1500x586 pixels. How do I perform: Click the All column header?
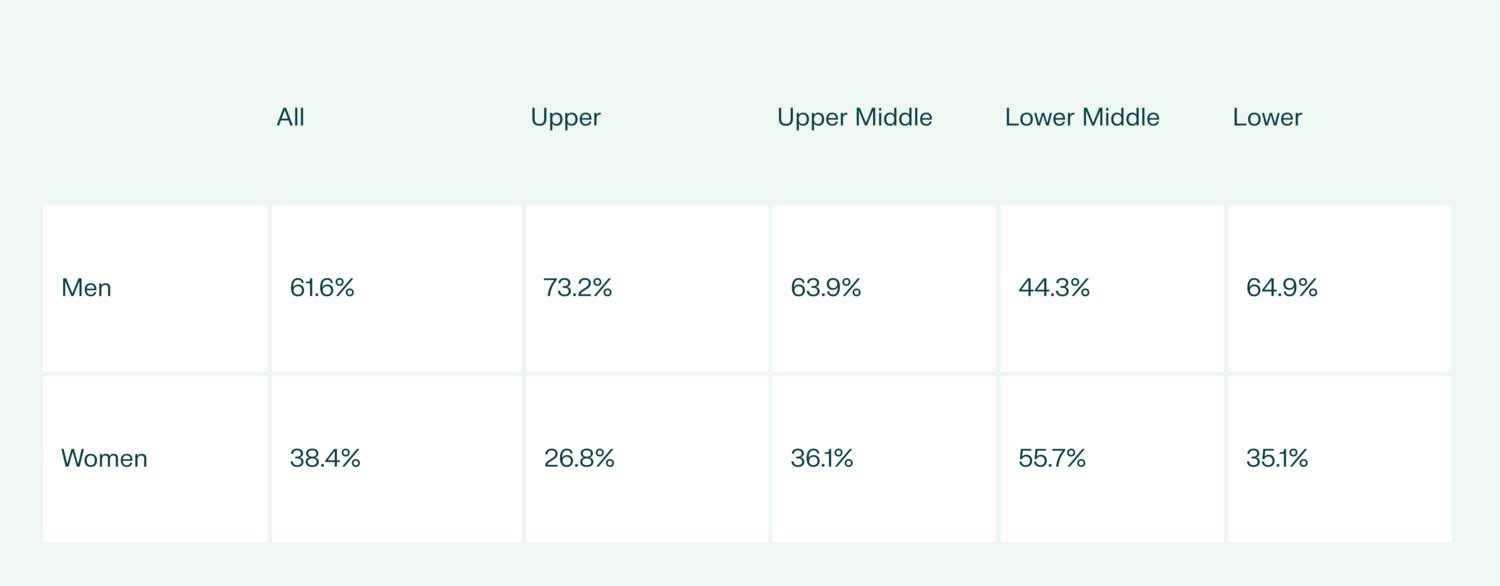pos(290,118)
